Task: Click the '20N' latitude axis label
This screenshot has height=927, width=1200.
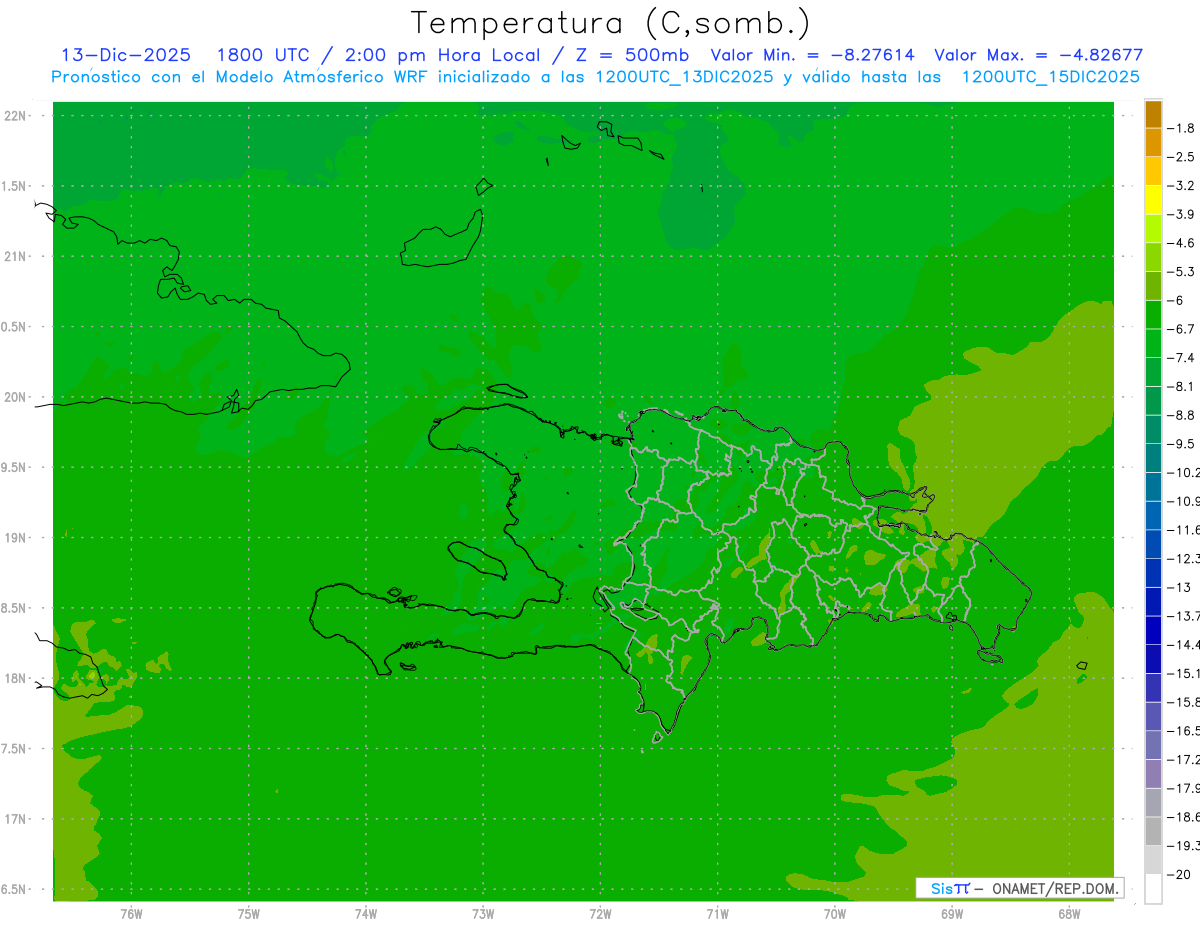Action: 16,397
